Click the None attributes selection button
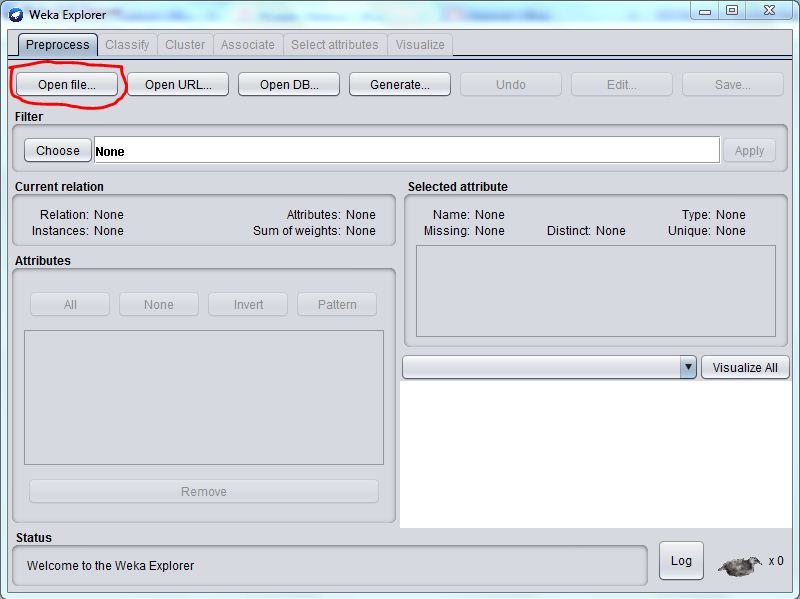This screenshot has width=800, height=599. pos(159,305)
